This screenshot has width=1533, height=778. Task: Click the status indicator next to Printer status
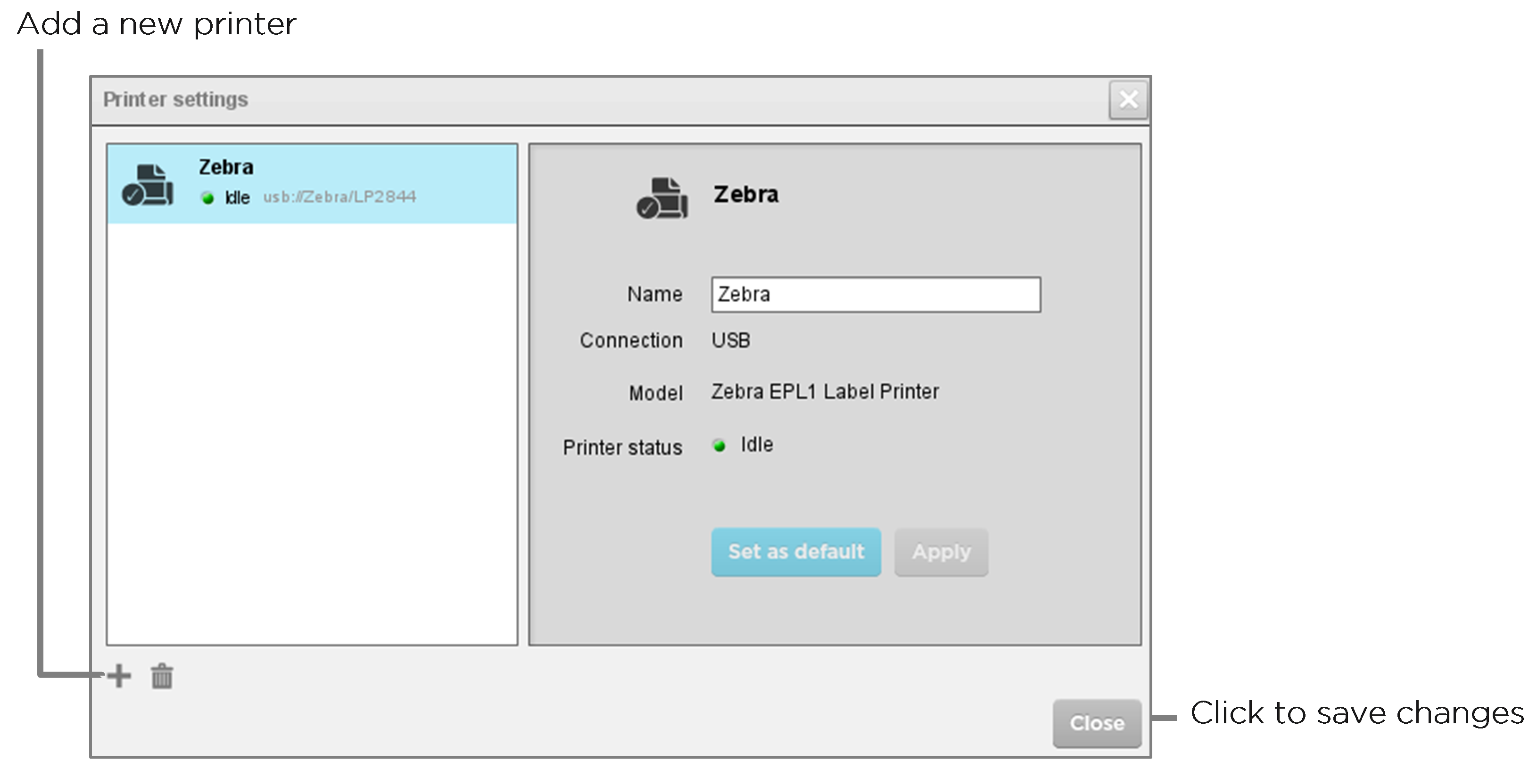(x=719, y=445)
